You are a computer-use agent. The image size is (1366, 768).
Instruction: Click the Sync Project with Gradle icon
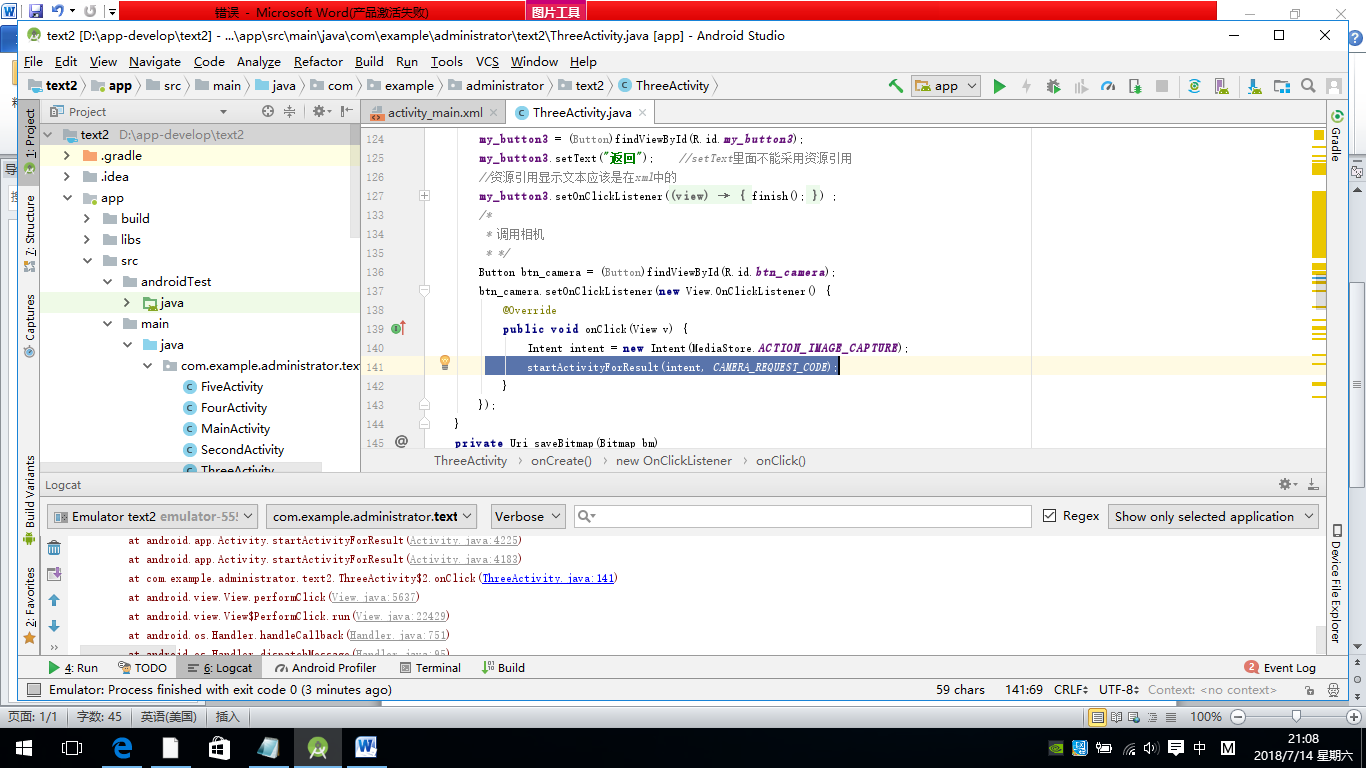pos(1194,86)
